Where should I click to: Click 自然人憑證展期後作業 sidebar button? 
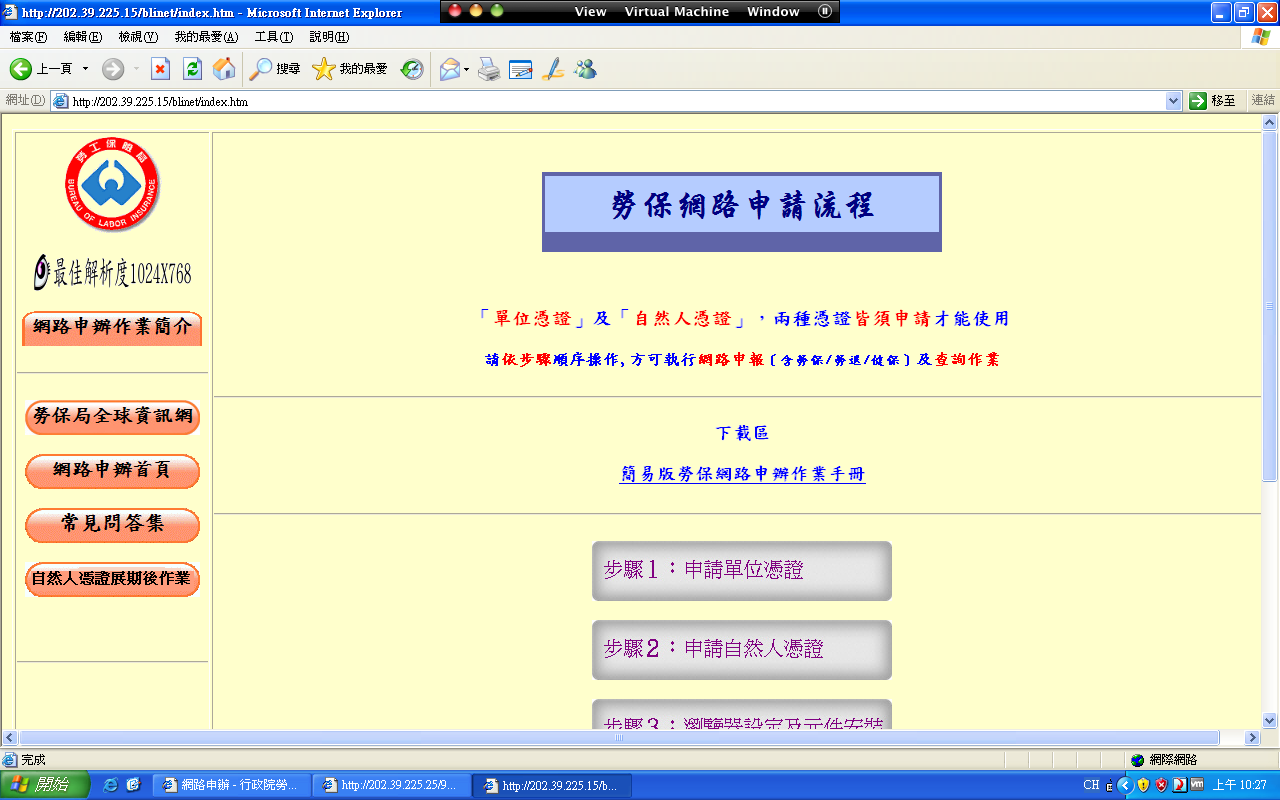(x=112, y=579)
